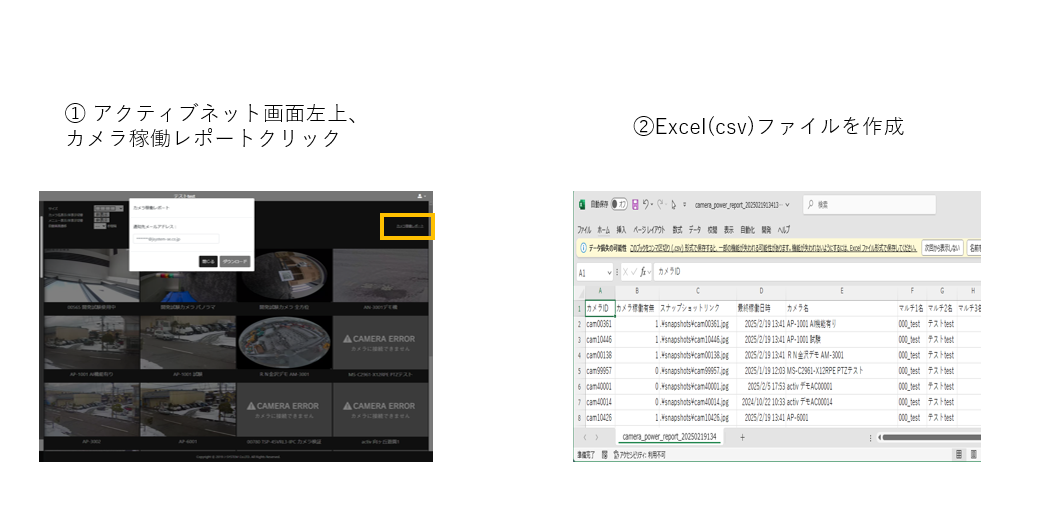Select cell スナップショットリンク header
1053x524 pixels.
point(698,308)
